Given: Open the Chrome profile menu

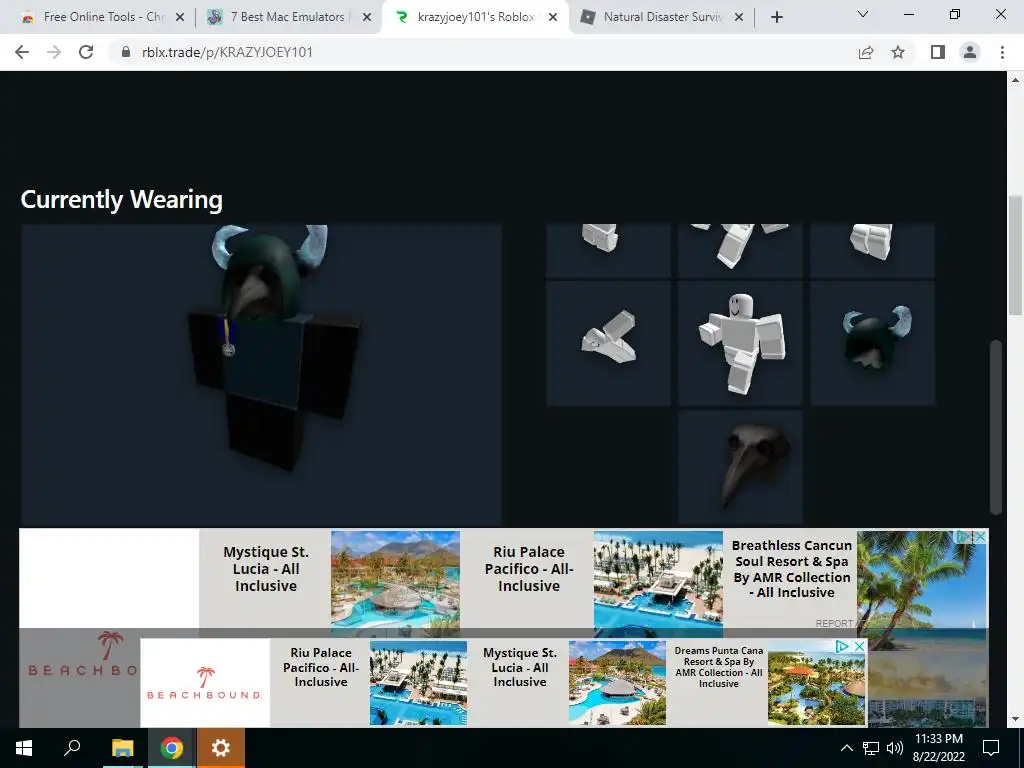Looking at the screenshot, I should [970, 52].
